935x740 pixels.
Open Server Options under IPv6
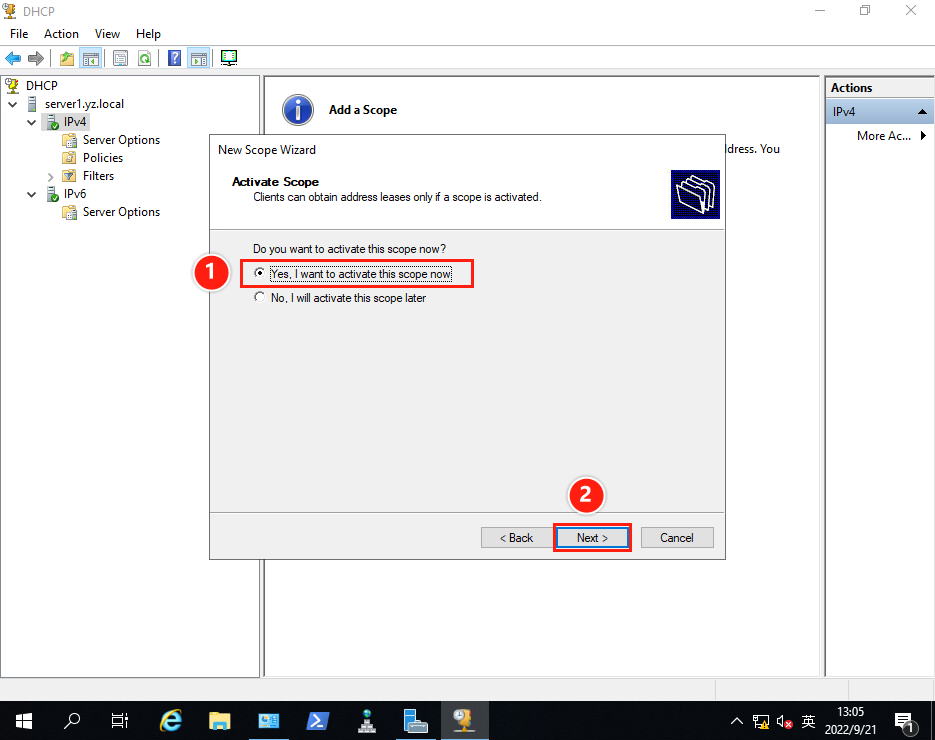121,212
